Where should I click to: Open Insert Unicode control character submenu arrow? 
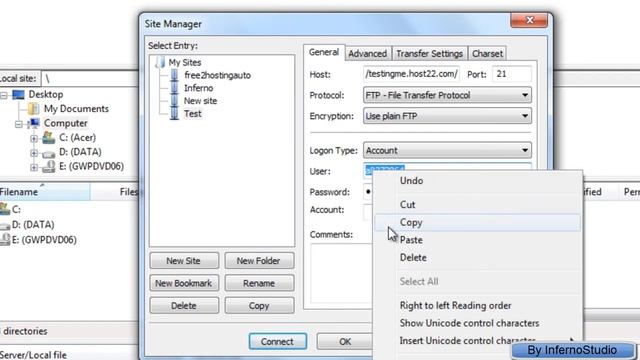[x=573, y=340]
